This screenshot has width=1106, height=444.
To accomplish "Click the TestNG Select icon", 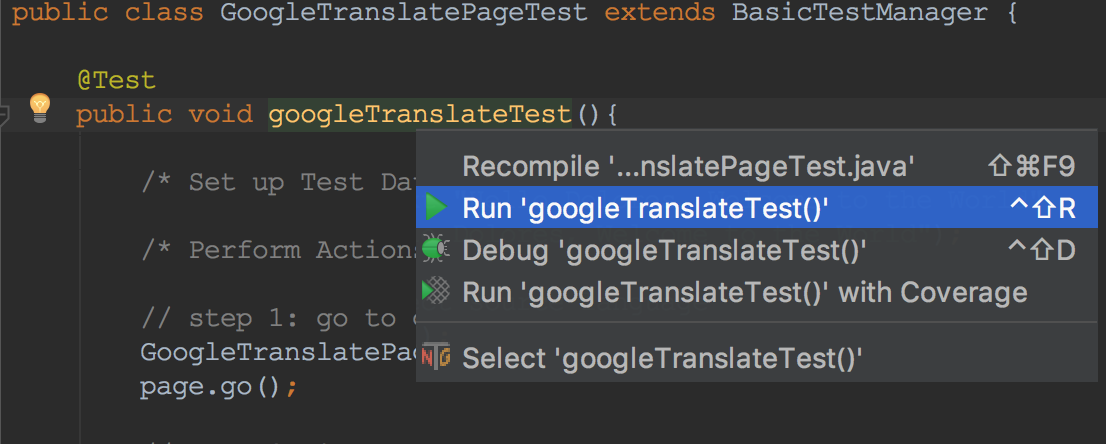I will 435,356.
